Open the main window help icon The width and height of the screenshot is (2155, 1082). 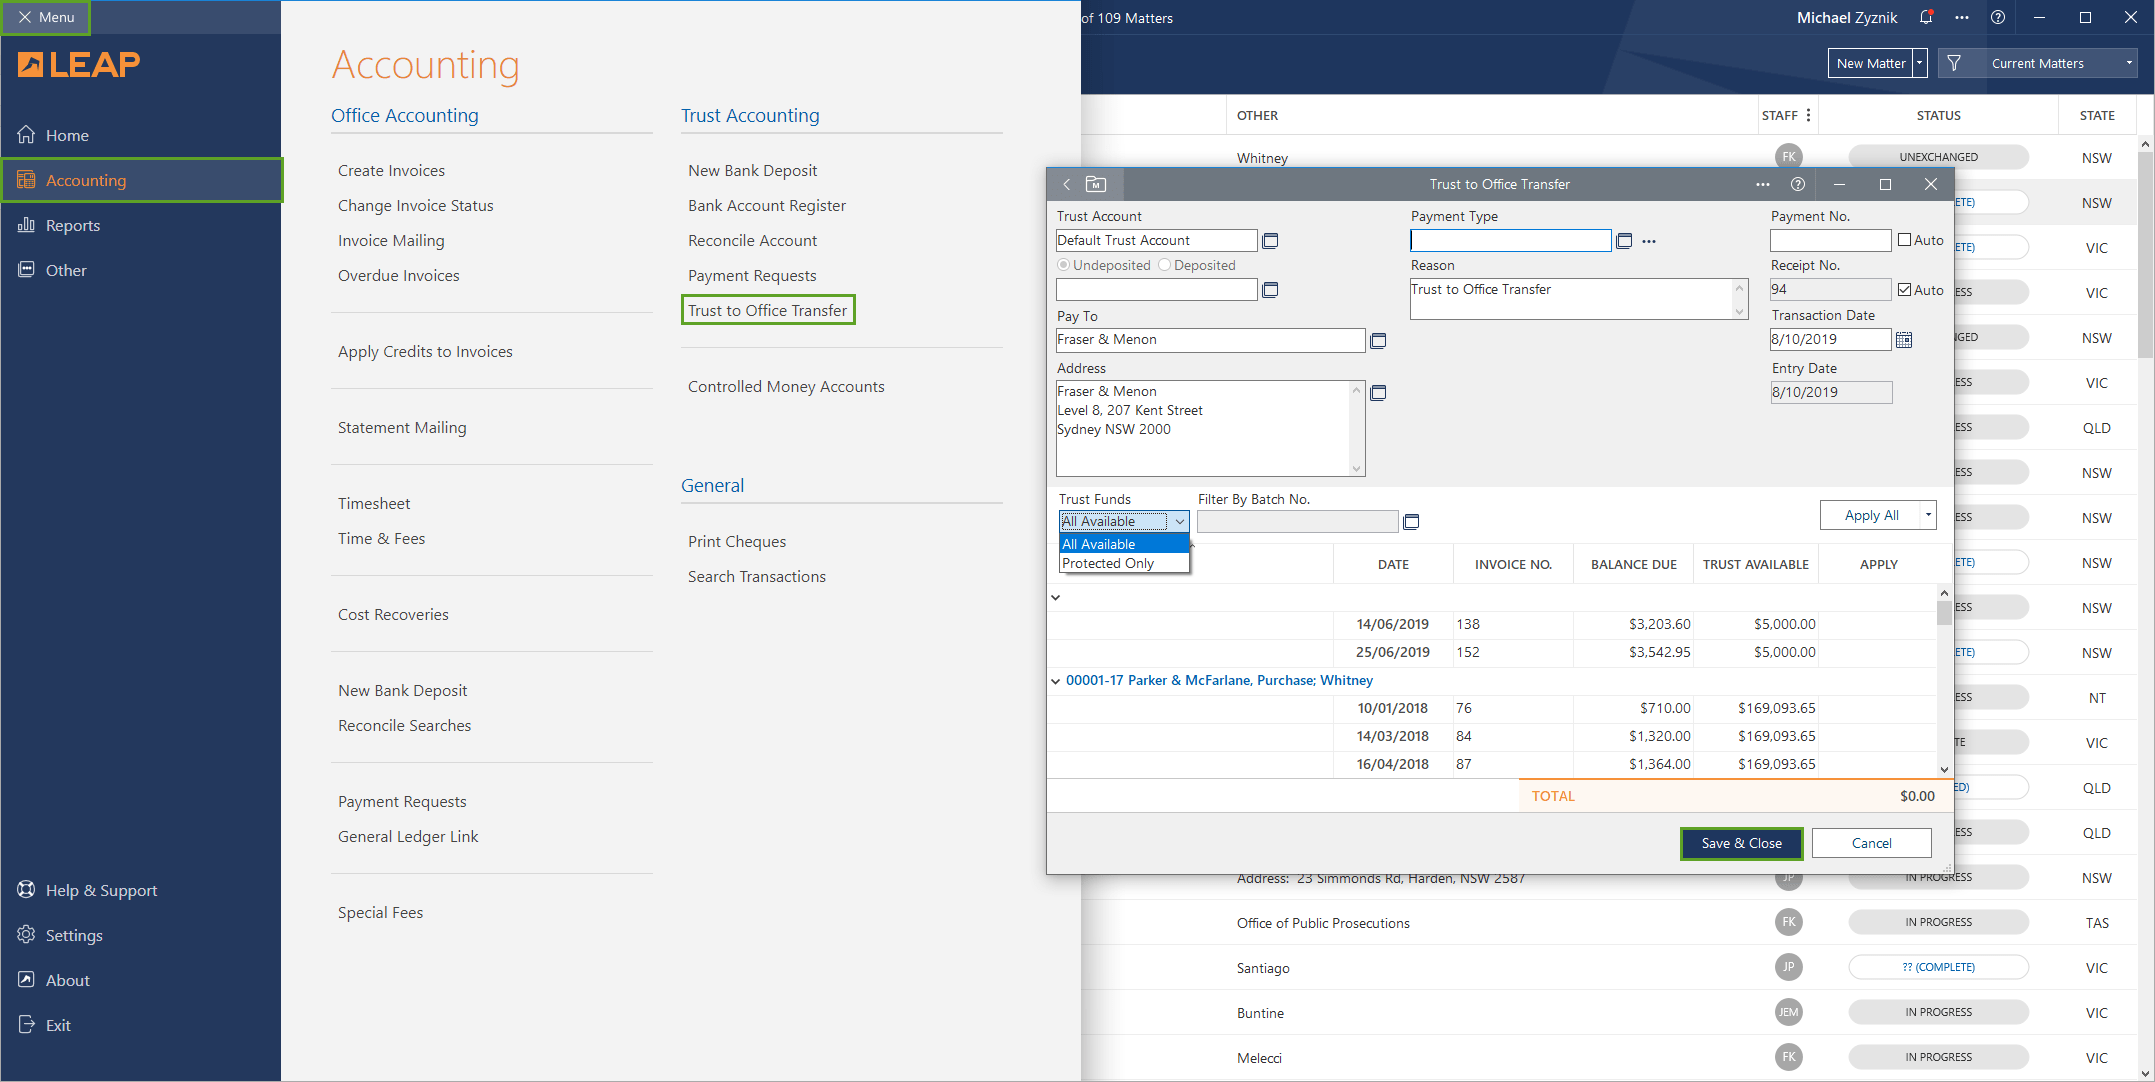[1997, 17]
